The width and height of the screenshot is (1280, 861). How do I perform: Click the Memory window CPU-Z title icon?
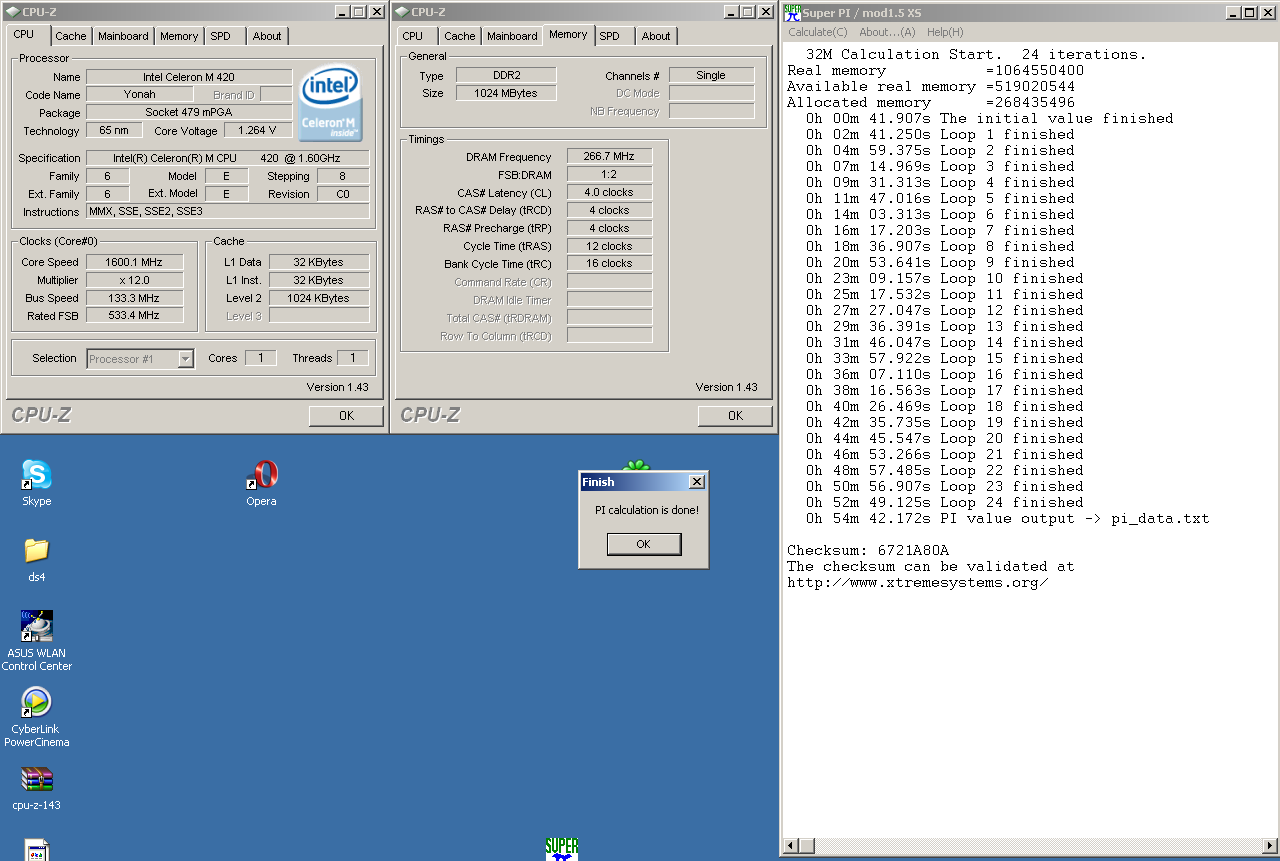point(401,12)
